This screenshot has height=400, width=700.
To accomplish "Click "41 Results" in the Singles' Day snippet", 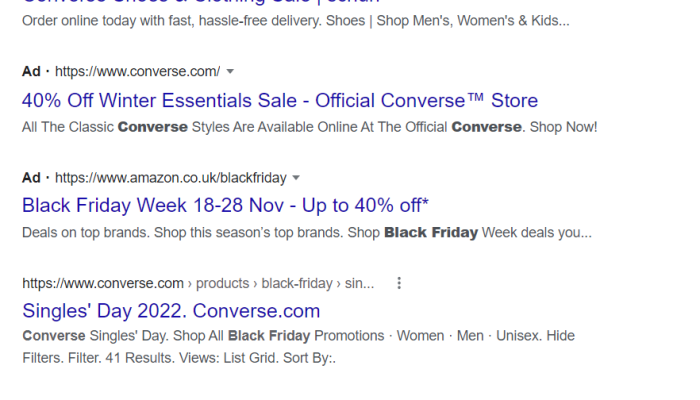I will click(140, 358).
